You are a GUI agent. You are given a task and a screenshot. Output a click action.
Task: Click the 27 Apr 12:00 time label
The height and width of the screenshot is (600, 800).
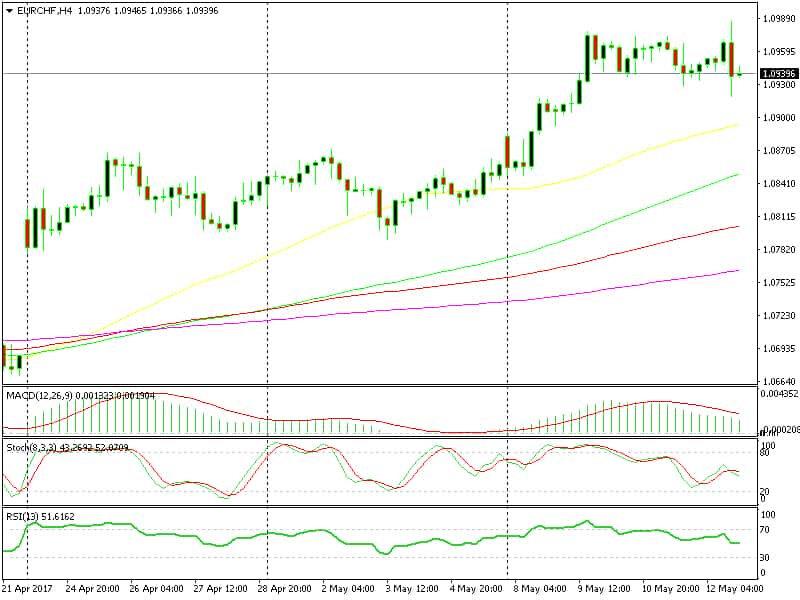220,588
